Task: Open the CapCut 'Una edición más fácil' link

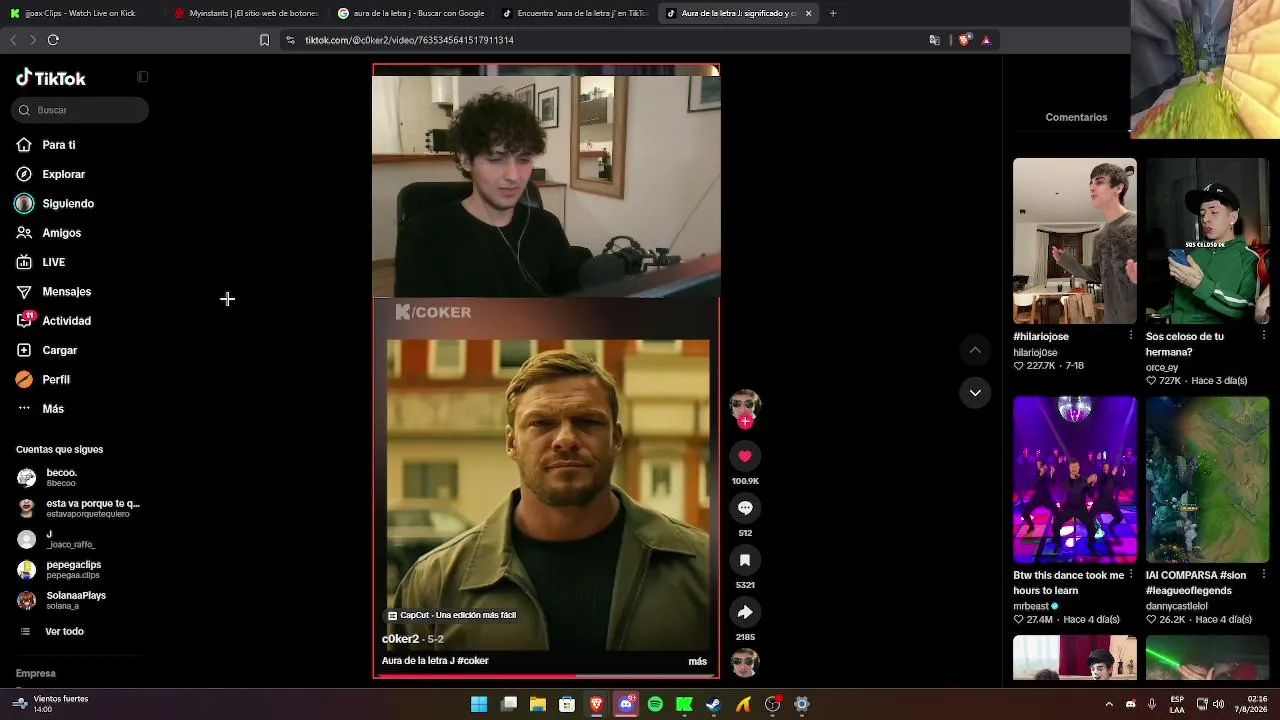Action: [452, 615]
